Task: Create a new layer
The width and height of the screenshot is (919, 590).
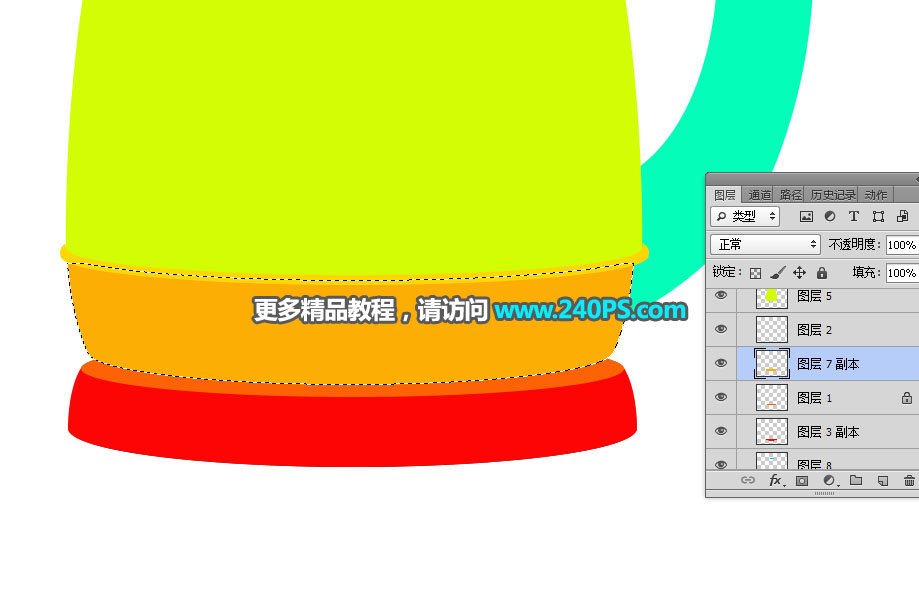Action: click(883, 480)
